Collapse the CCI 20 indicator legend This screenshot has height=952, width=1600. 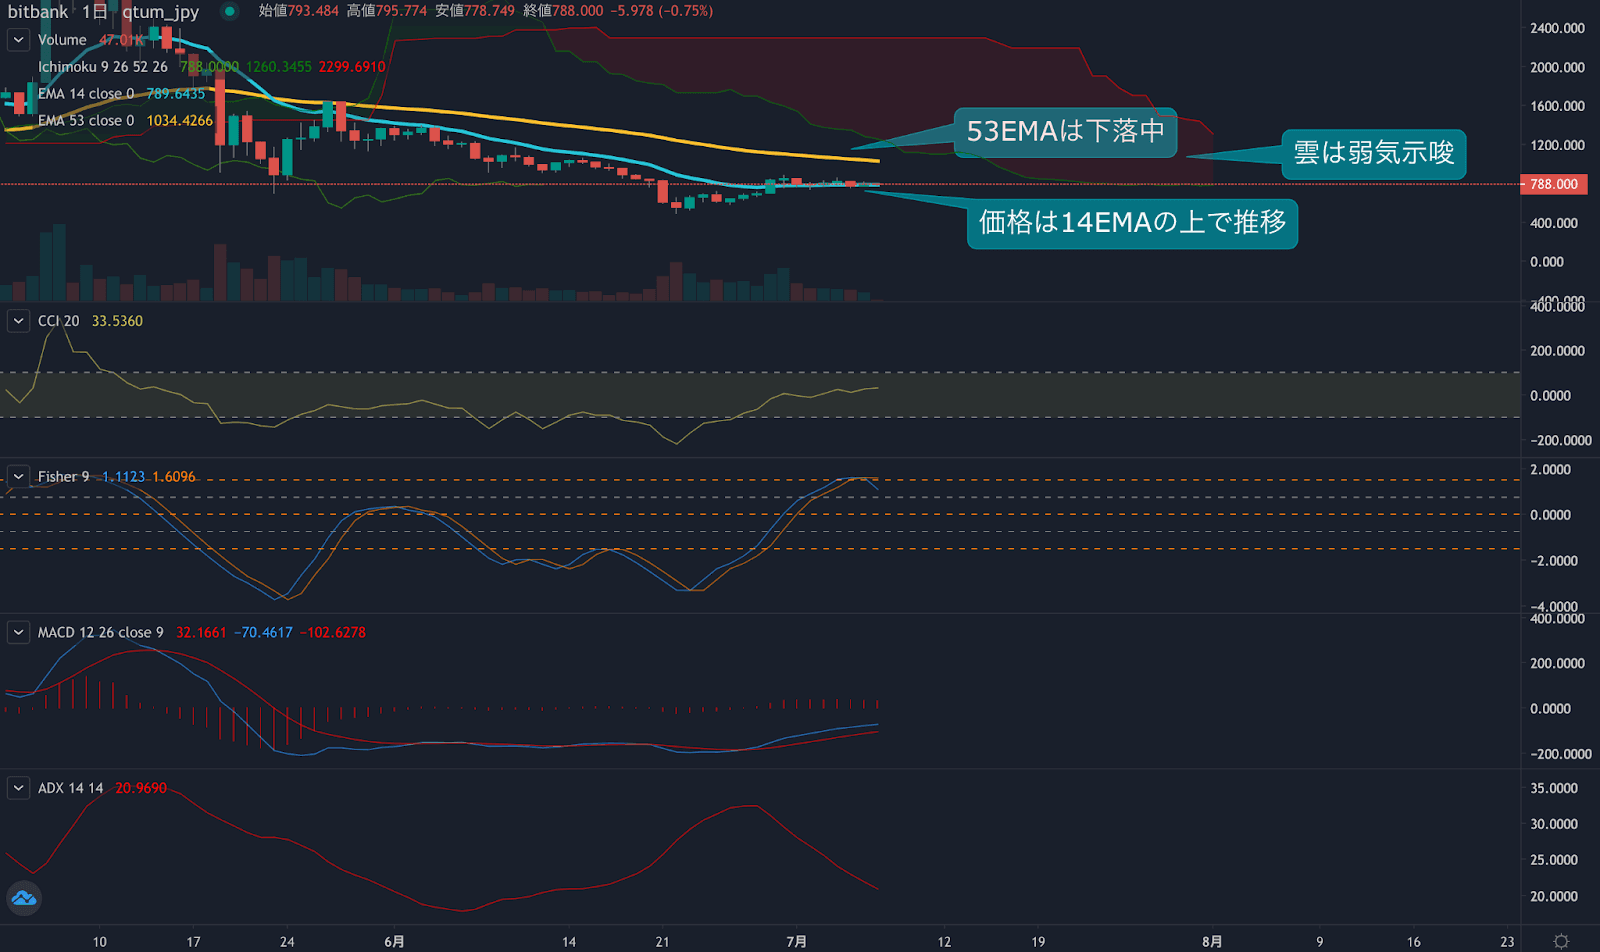click(18, 321)
